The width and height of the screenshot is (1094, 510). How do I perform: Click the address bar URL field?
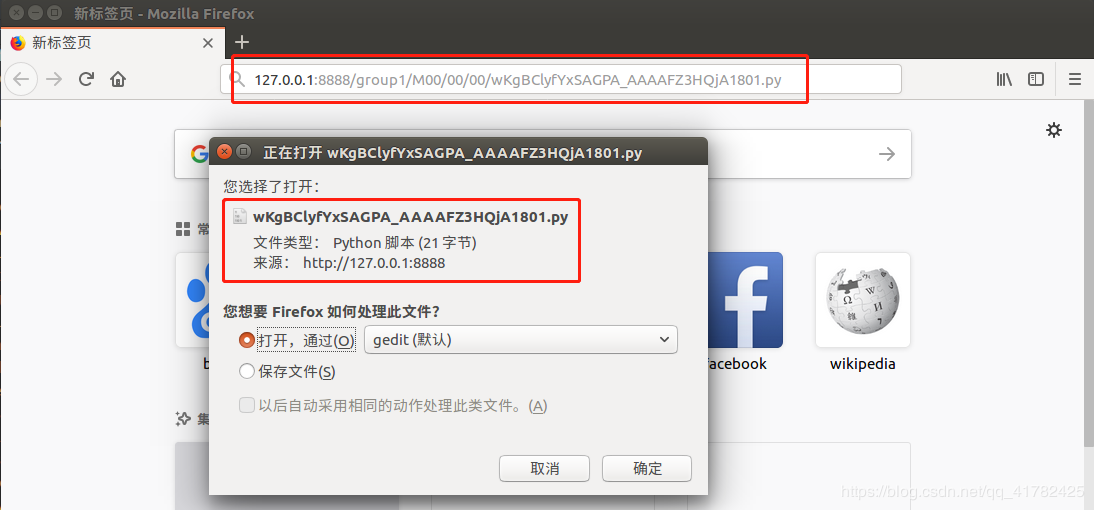[561, 80]
